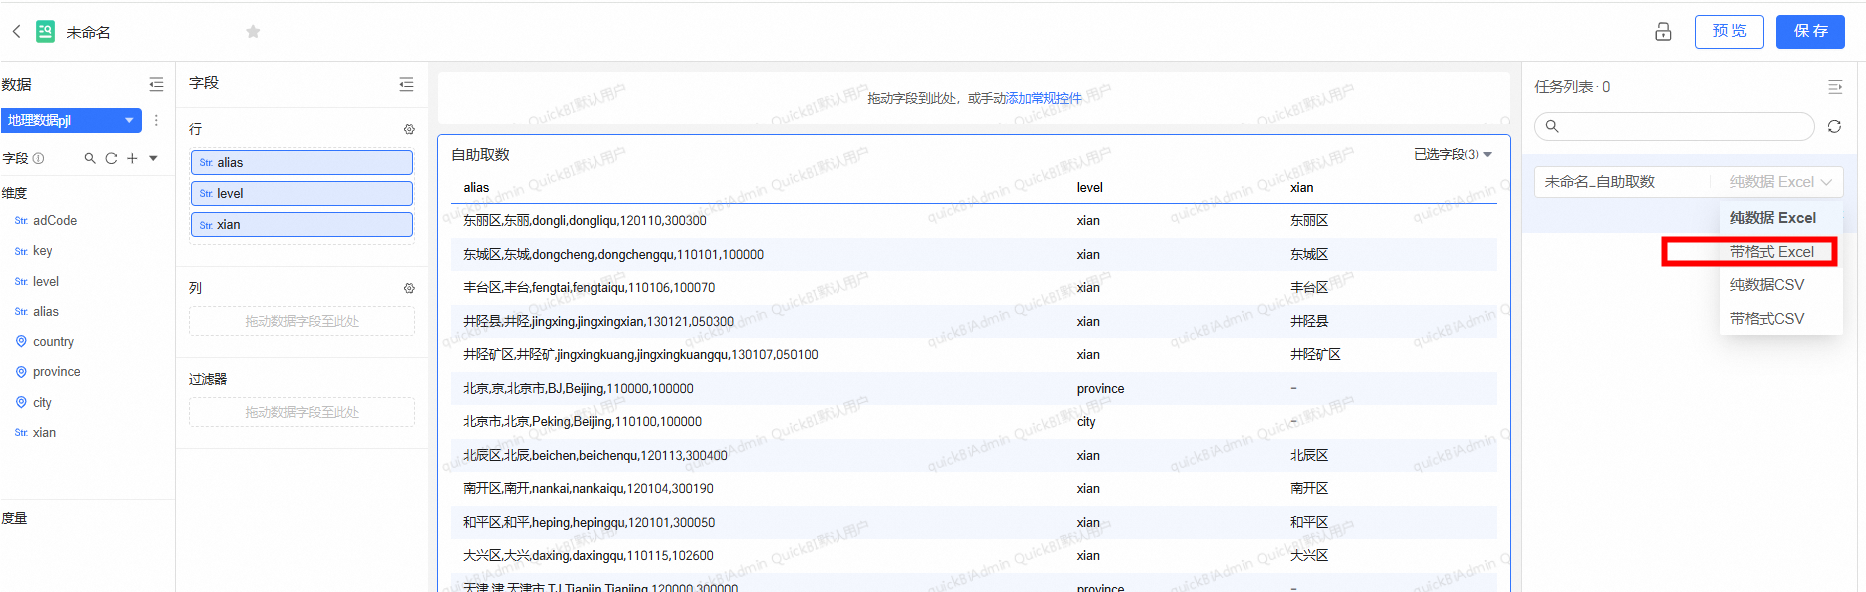Click the back arrow in top bar

click(16, 32)
